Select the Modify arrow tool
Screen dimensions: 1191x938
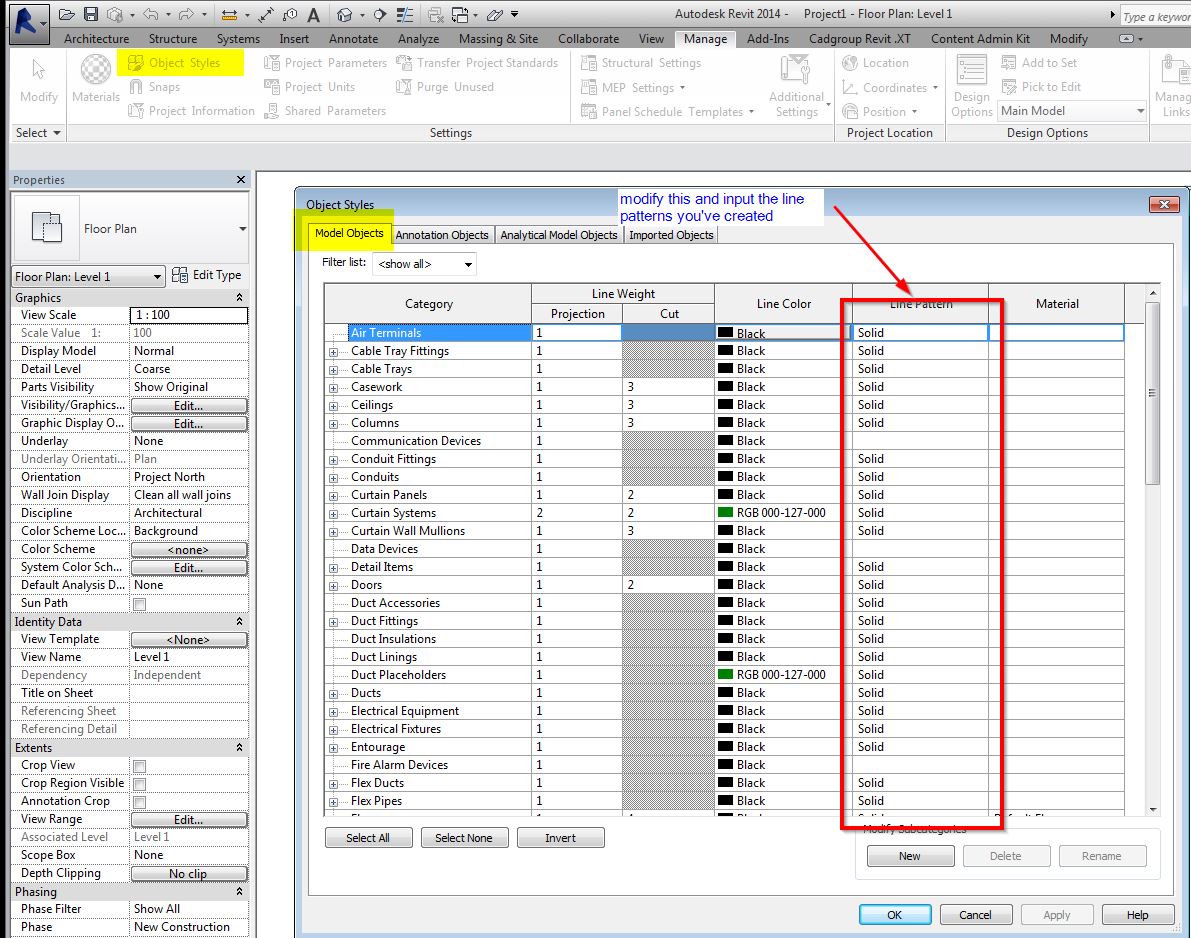[x=39, y=79]
